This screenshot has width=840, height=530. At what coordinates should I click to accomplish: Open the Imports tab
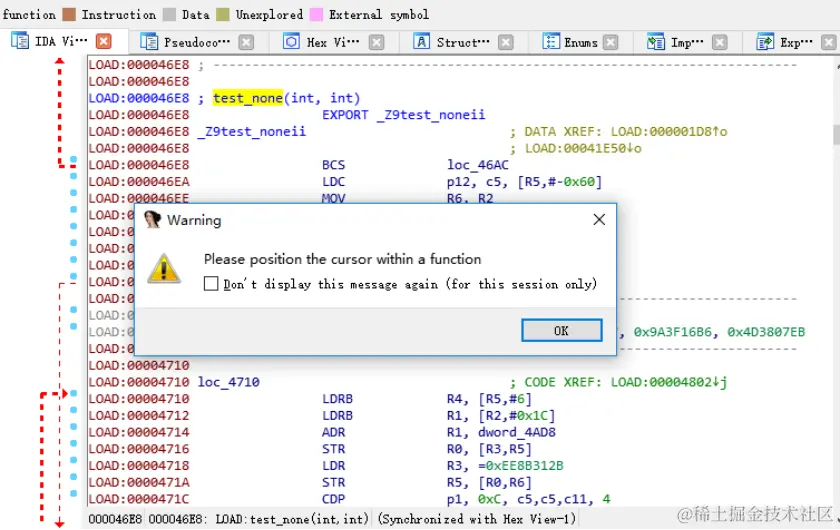(x=688, y=42)
